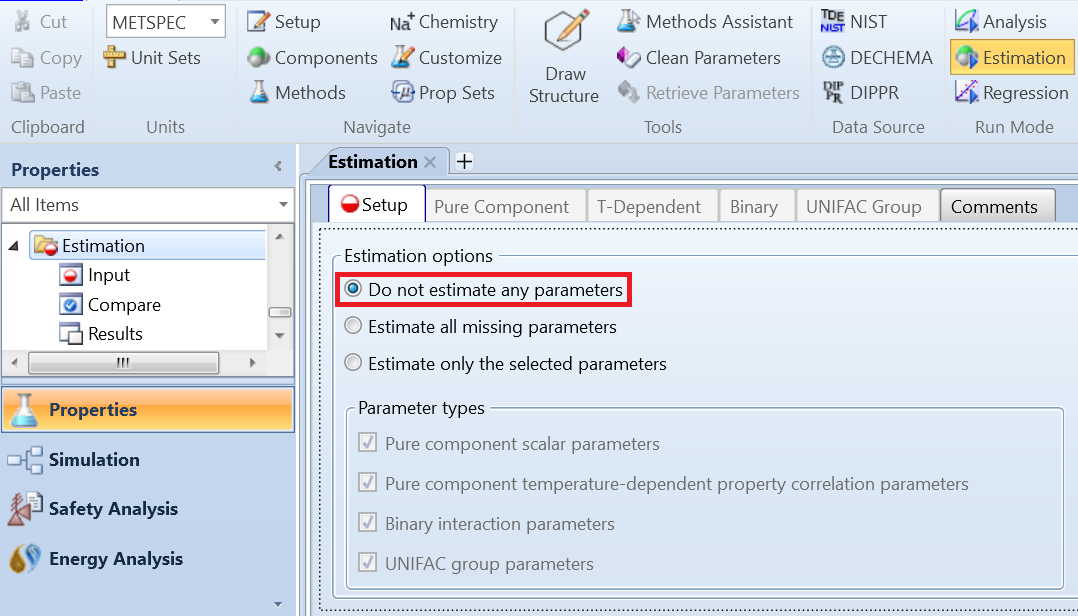Open the Comments tab
The width and height of the screenshot is (1078, 616).
coord(997,205)
